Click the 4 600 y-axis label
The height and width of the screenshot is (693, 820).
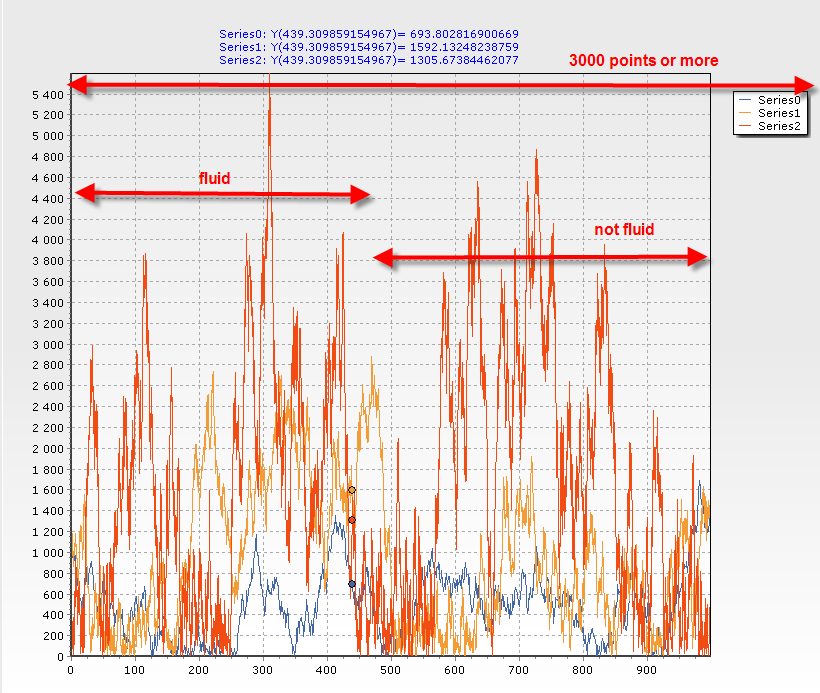tap(48, 178)
